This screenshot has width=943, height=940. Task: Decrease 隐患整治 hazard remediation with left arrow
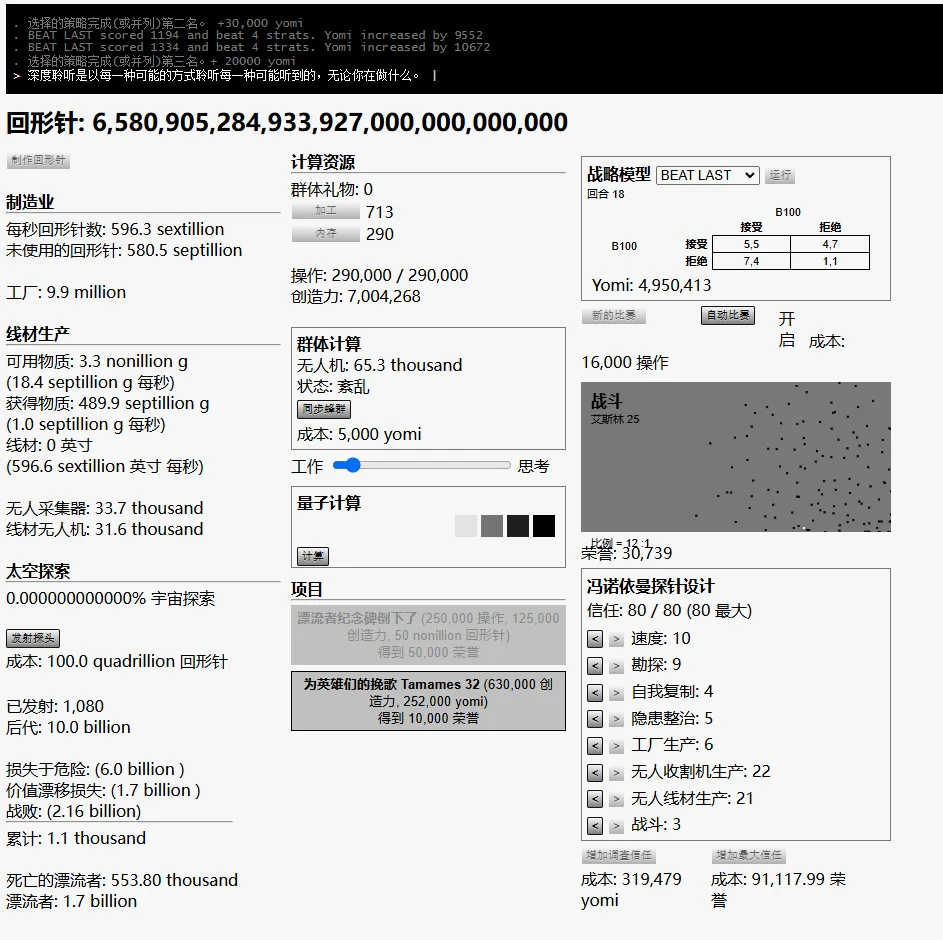595,719
